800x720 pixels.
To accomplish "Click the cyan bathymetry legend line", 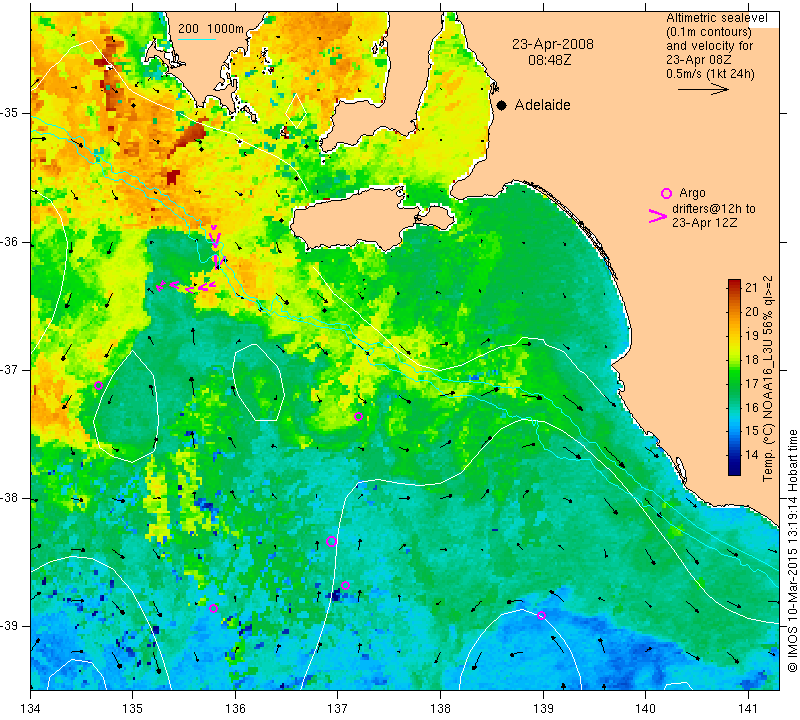I will 197,39.
